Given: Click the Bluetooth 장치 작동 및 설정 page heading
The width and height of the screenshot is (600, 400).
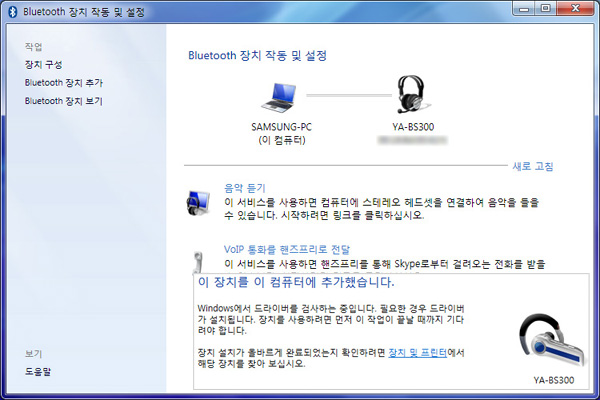Looking at the screenshot, I should click(x=257, y=56).
